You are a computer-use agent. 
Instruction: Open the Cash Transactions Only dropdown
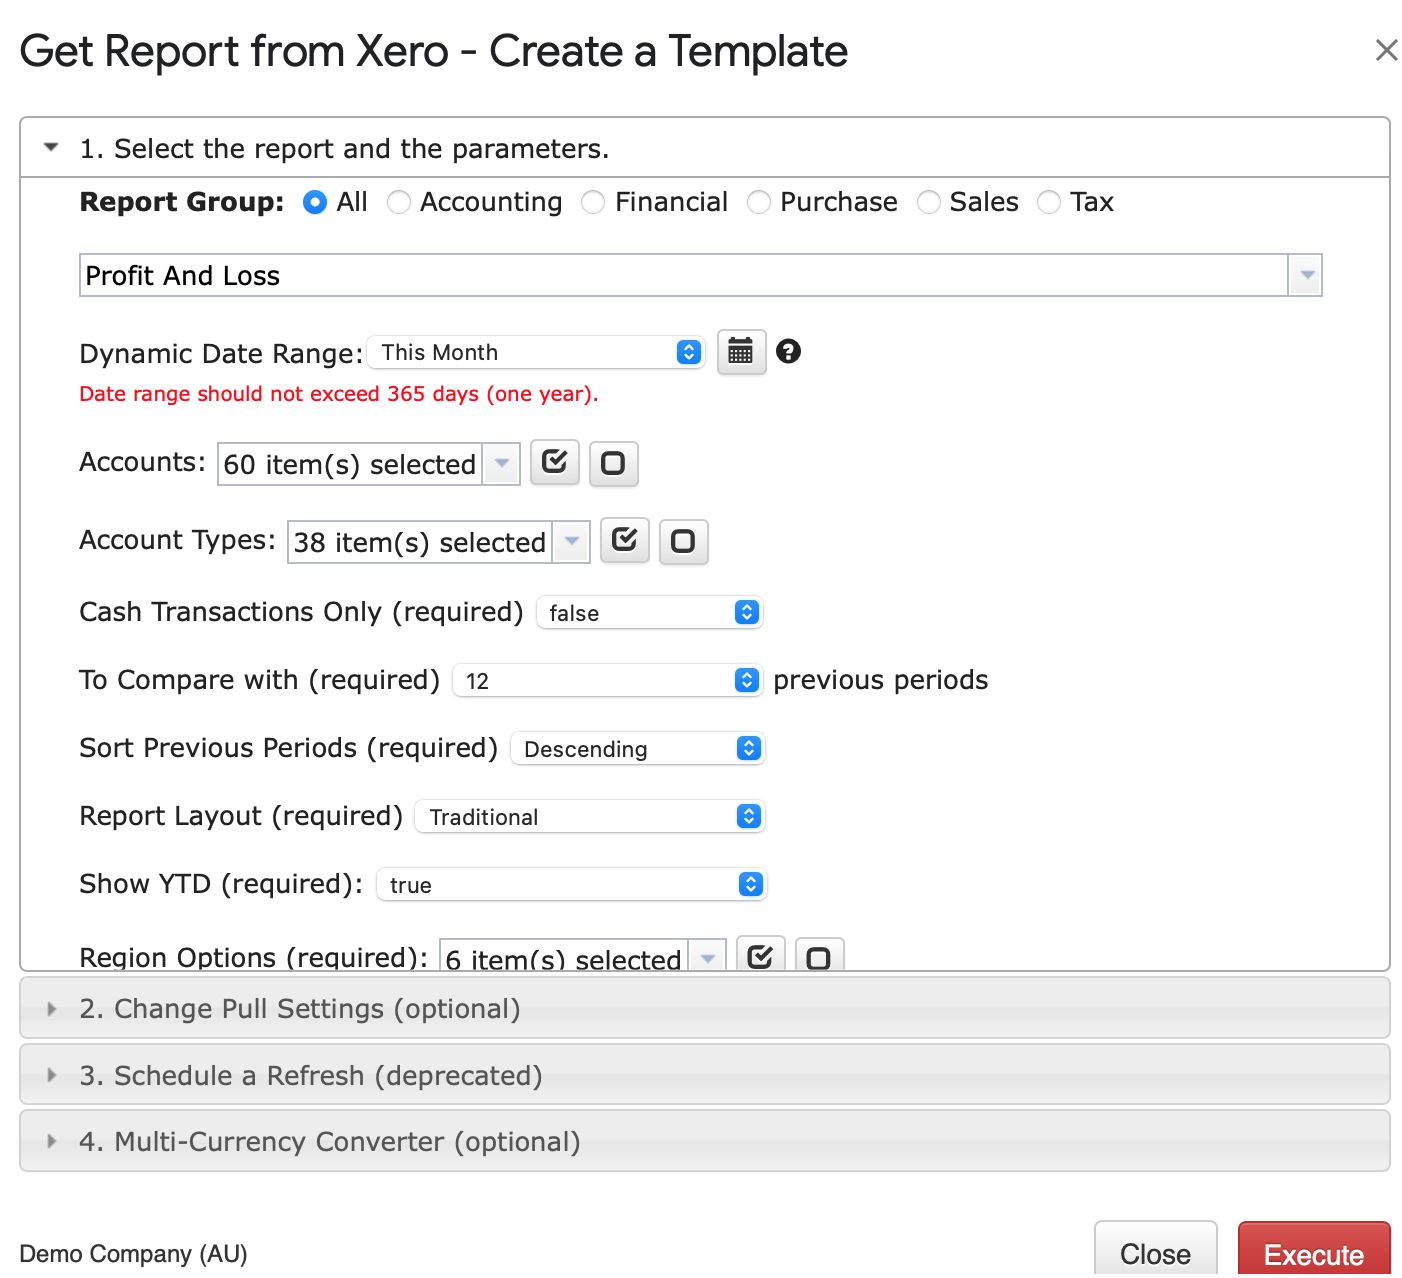click(649, 612)
